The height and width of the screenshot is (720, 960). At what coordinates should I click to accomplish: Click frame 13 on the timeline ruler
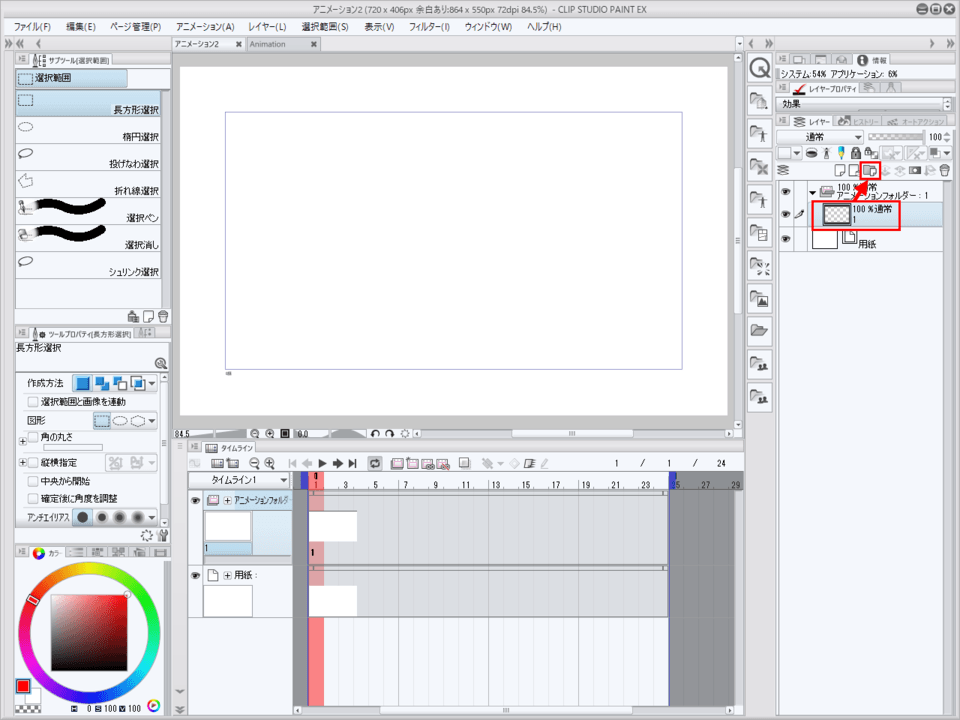(495, 484)
